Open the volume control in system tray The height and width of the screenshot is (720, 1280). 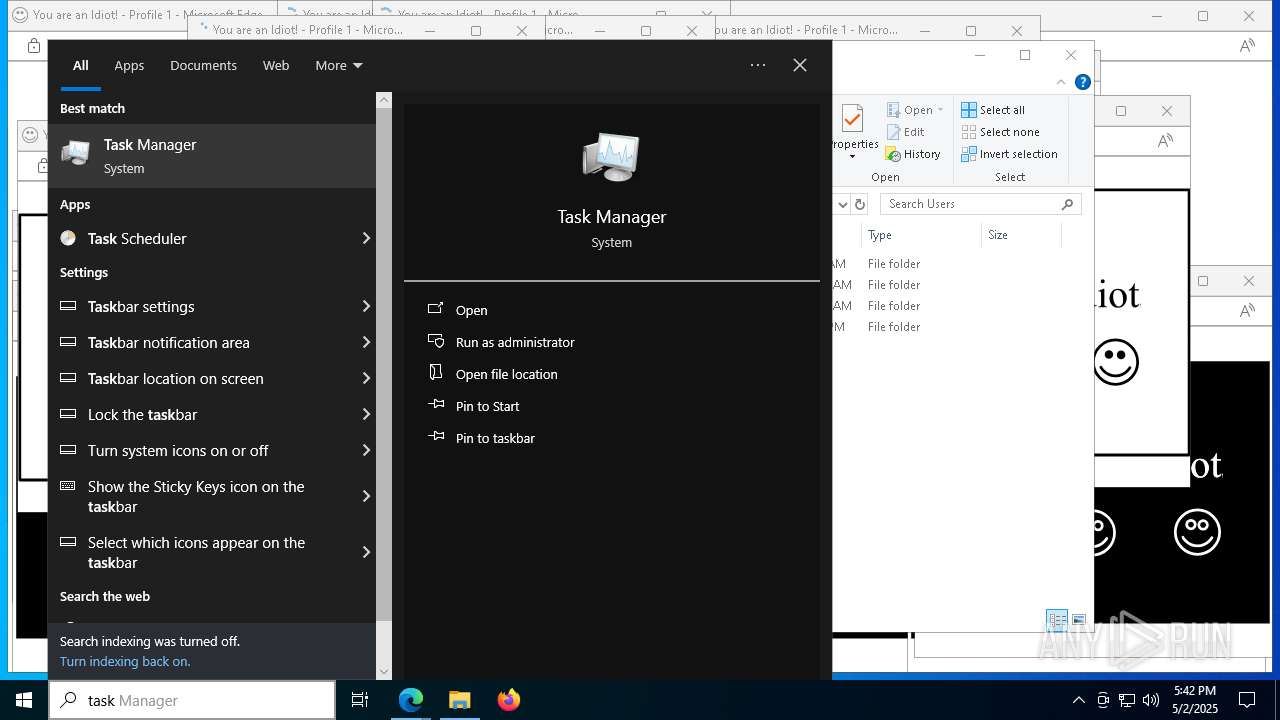tap(1151, 700)
